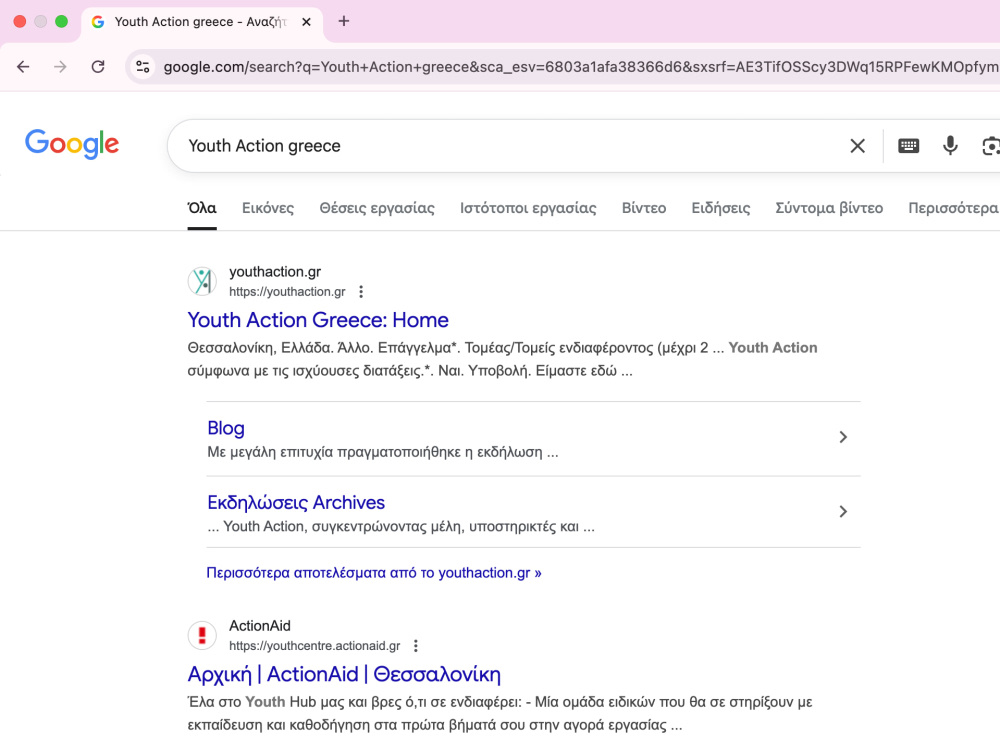Viewport: 1000px width, 750px height.
Task: Click the ActionAid site favicon
Action: 202,635
